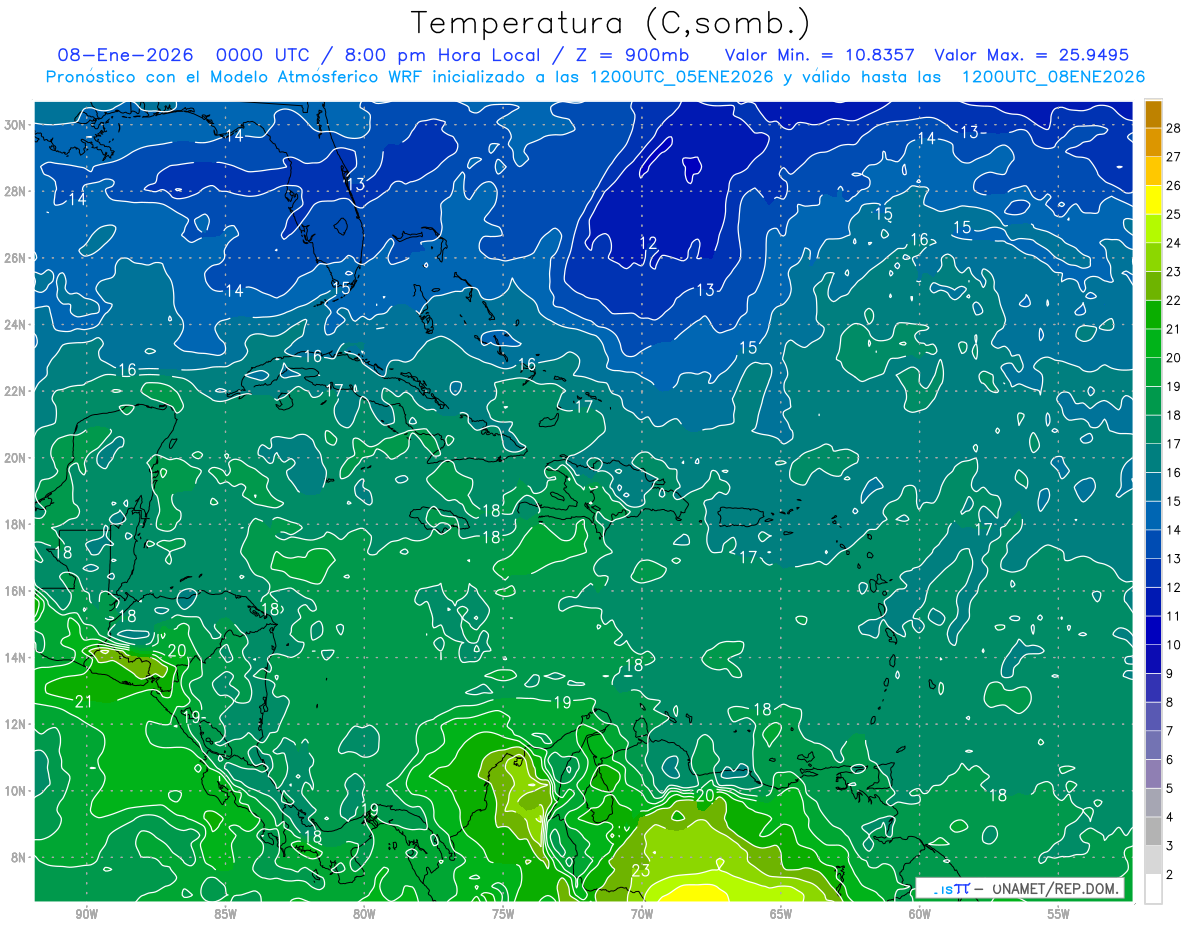Click the color bar label "5"
Image resolution: width=1200 pixels, height=927 pixels.
[1170, 789]
